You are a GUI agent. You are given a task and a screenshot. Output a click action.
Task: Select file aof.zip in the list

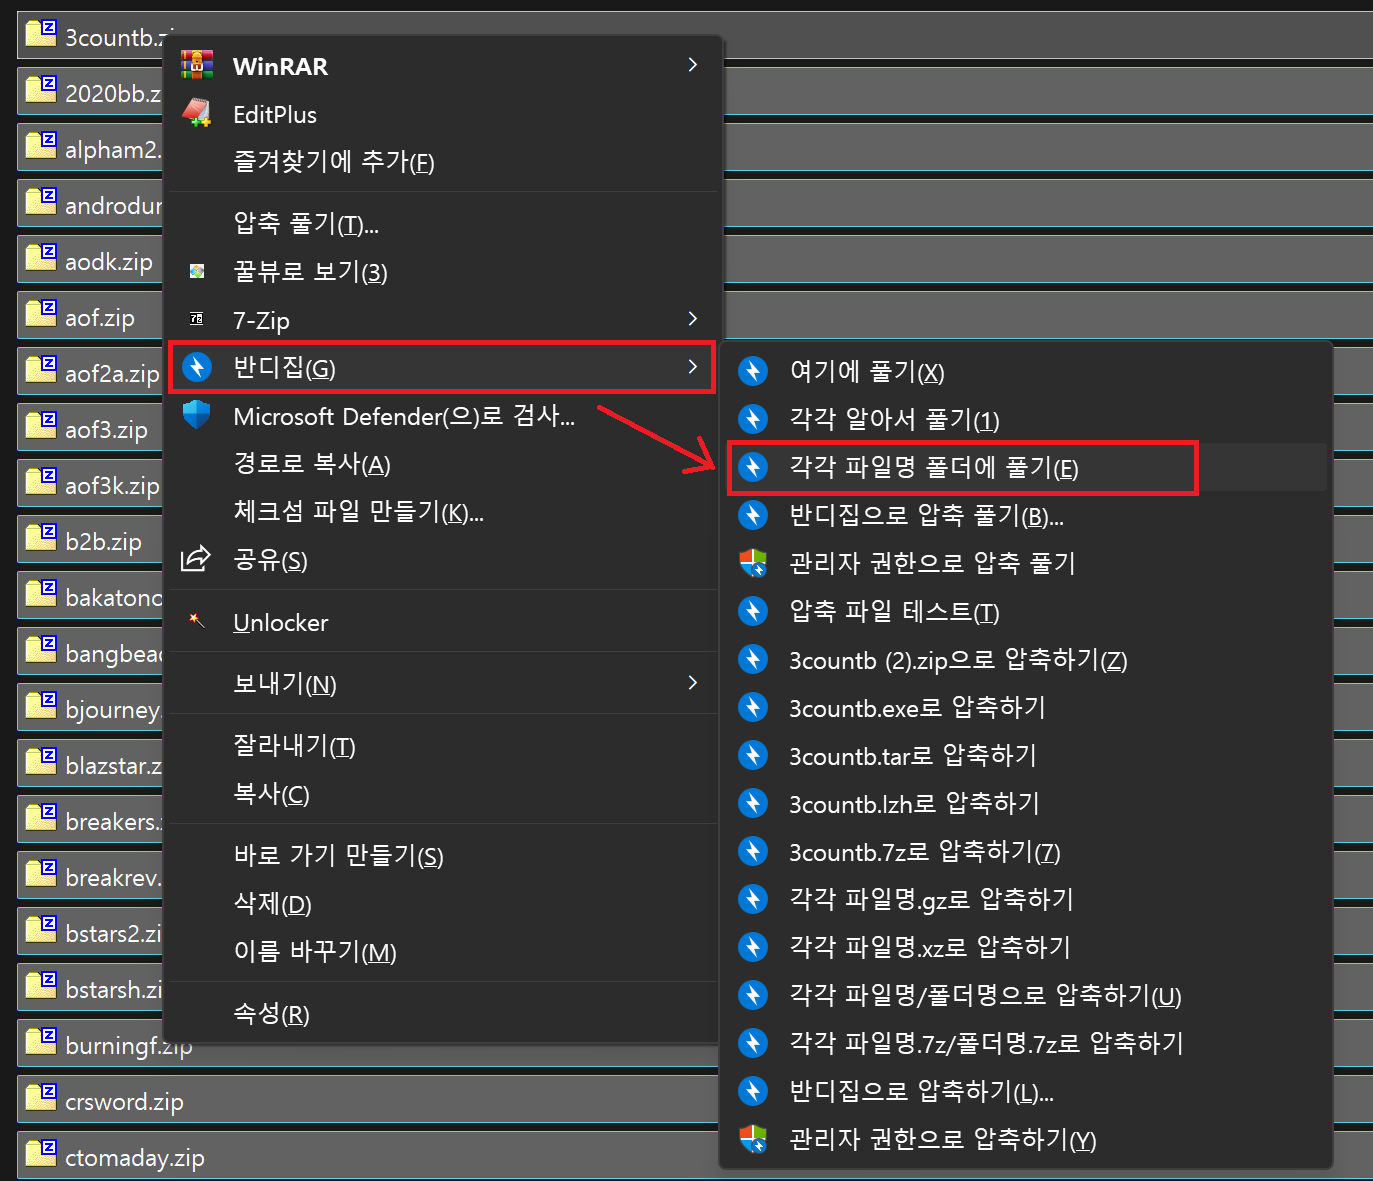99,318
